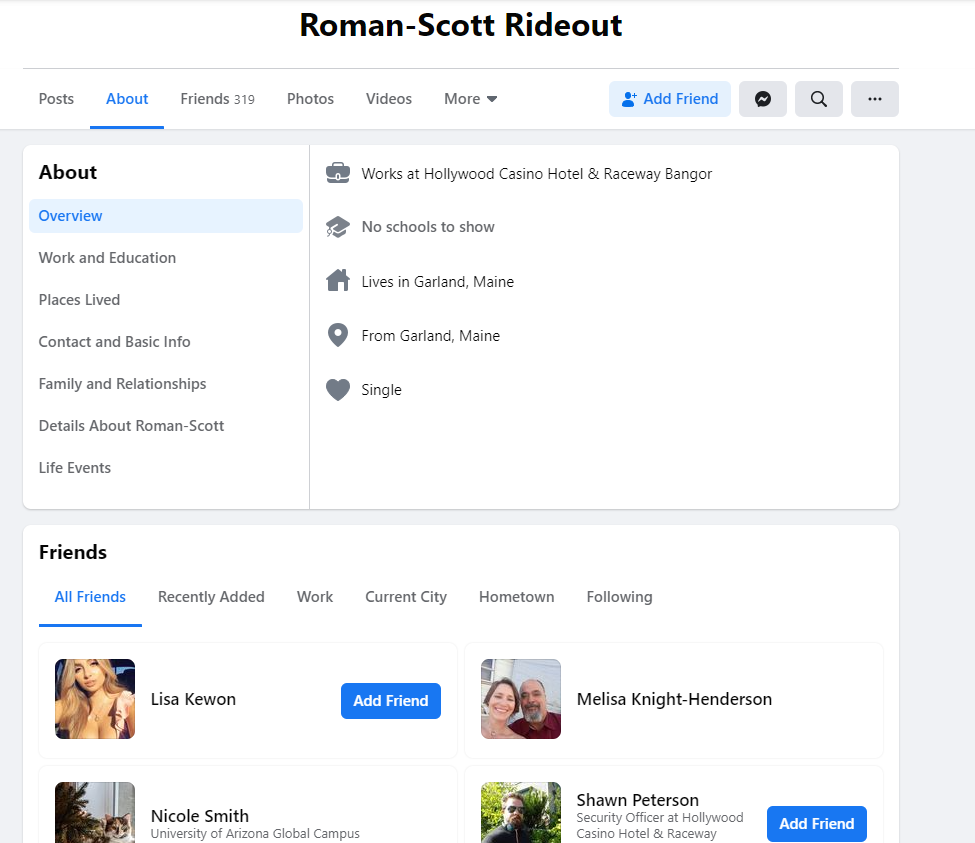Click Melisa Knight-Henderson's profile photo
This screenshot has height=843, width=975.
coord(521,699)
